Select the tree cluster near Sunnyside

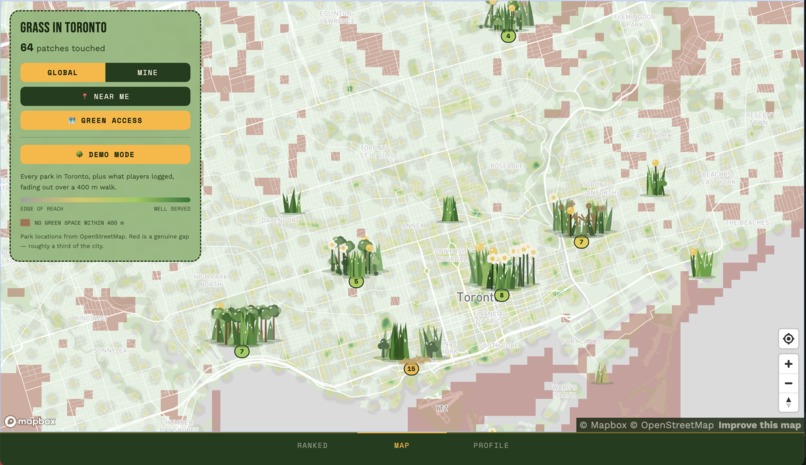pos(245,324)
